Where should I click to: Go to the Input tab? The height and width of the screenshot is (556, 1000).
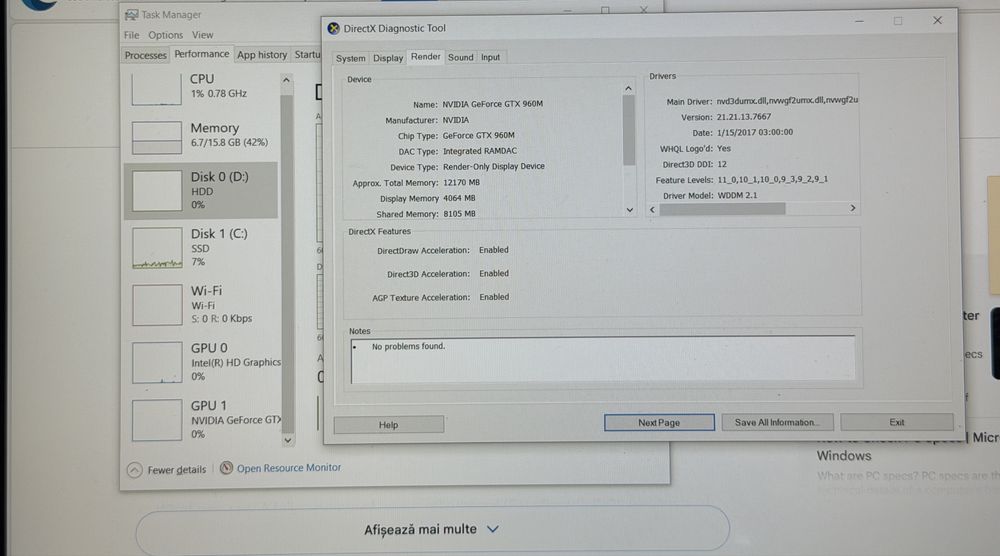[490, 57]
